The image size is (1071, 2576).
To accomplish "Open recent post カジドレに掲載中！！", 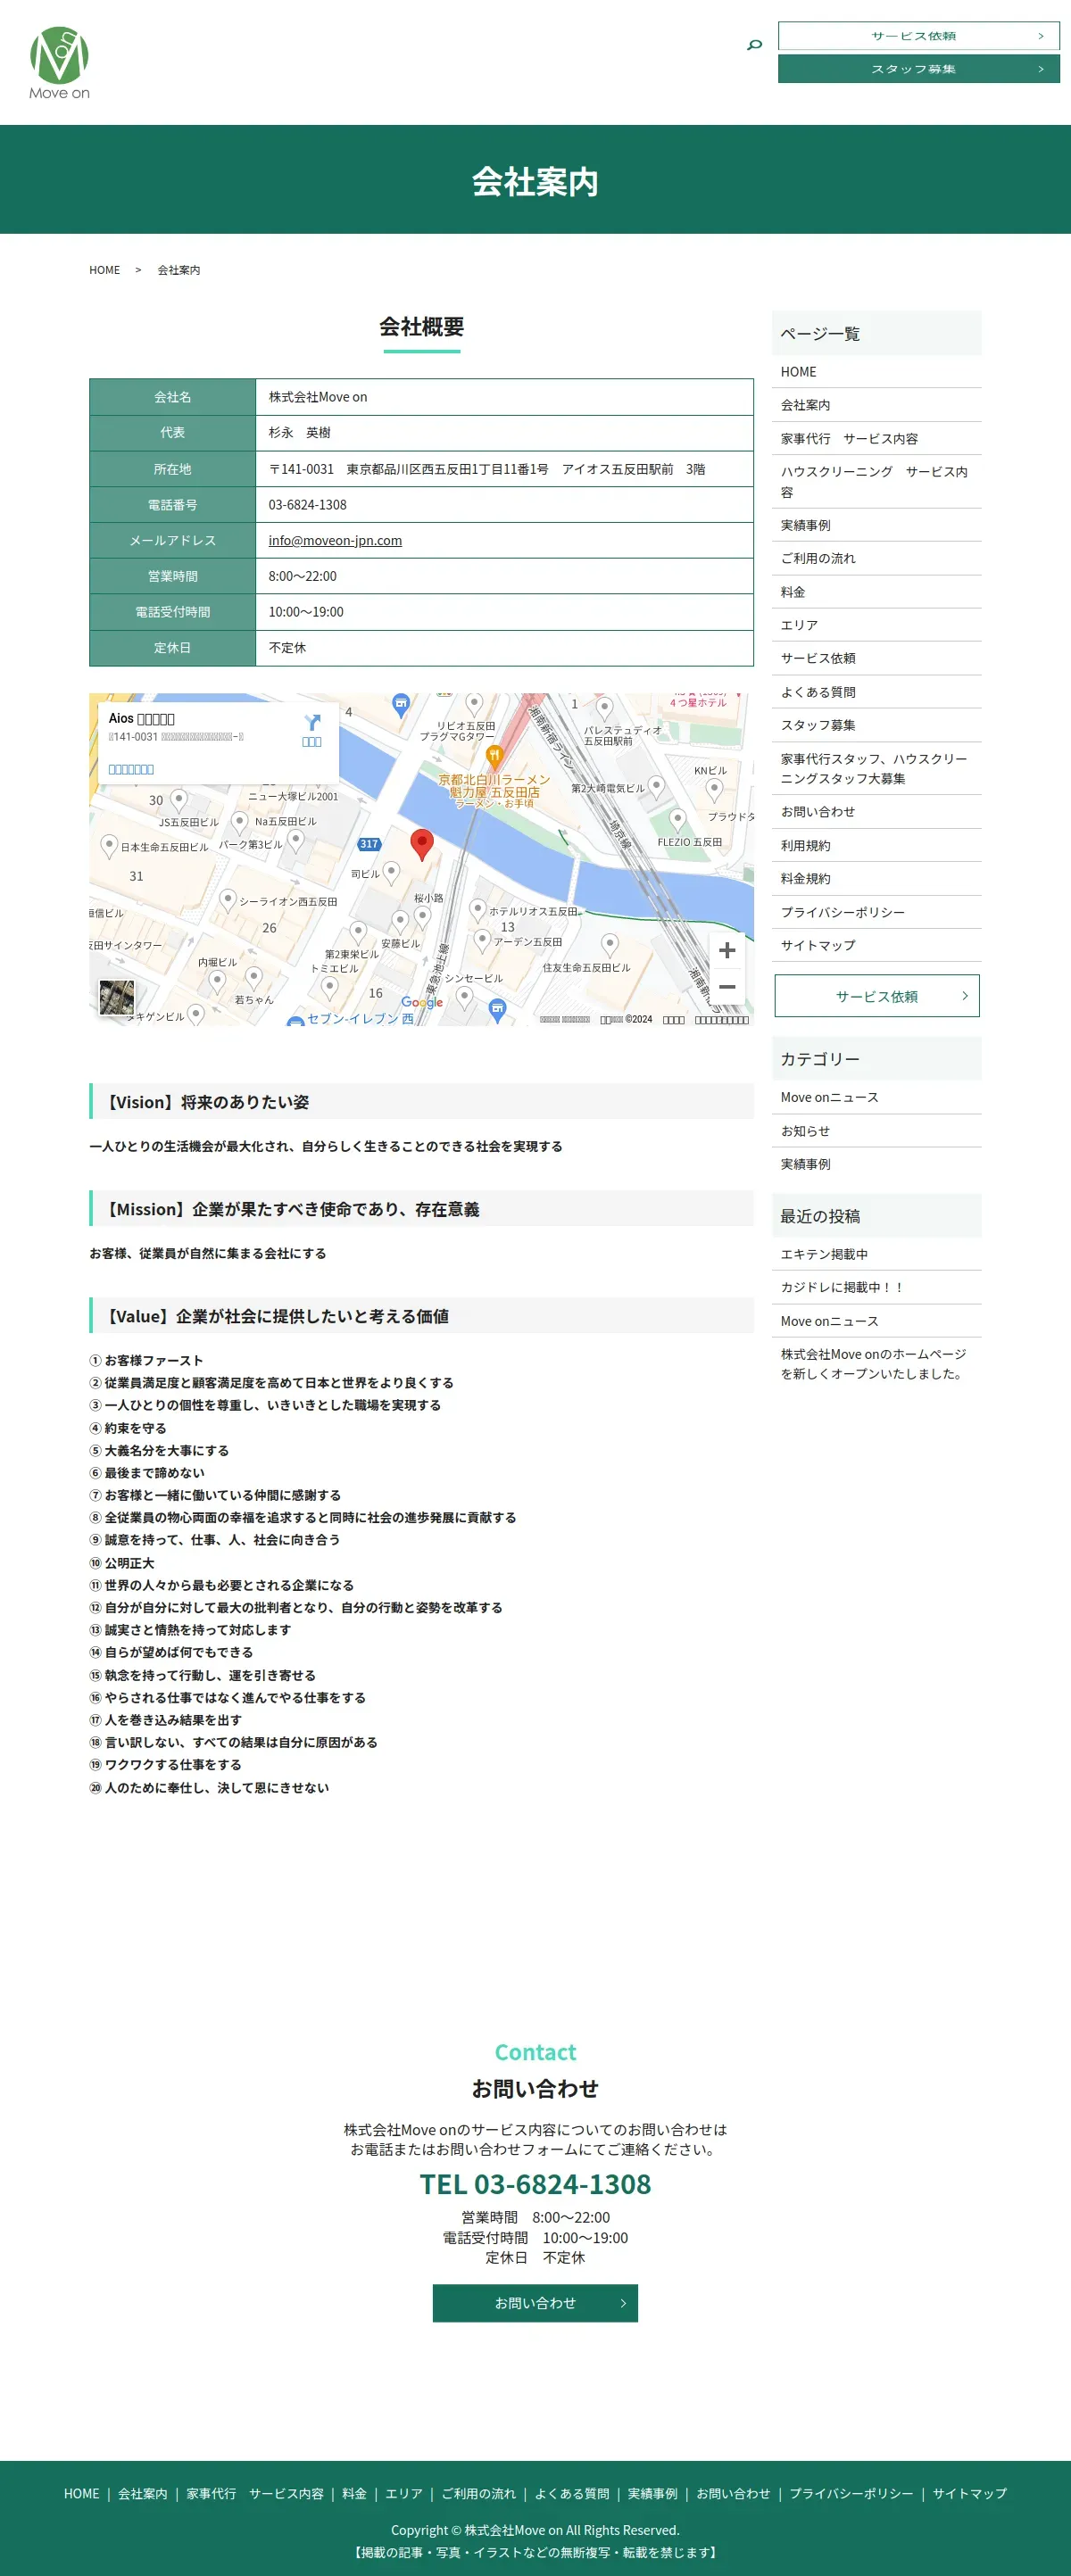I will coord(877,1287).
